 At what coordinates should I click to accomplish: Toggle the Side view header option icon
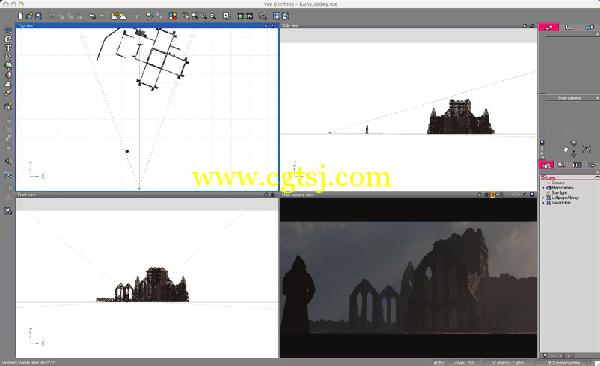click(x=525, y=26)
